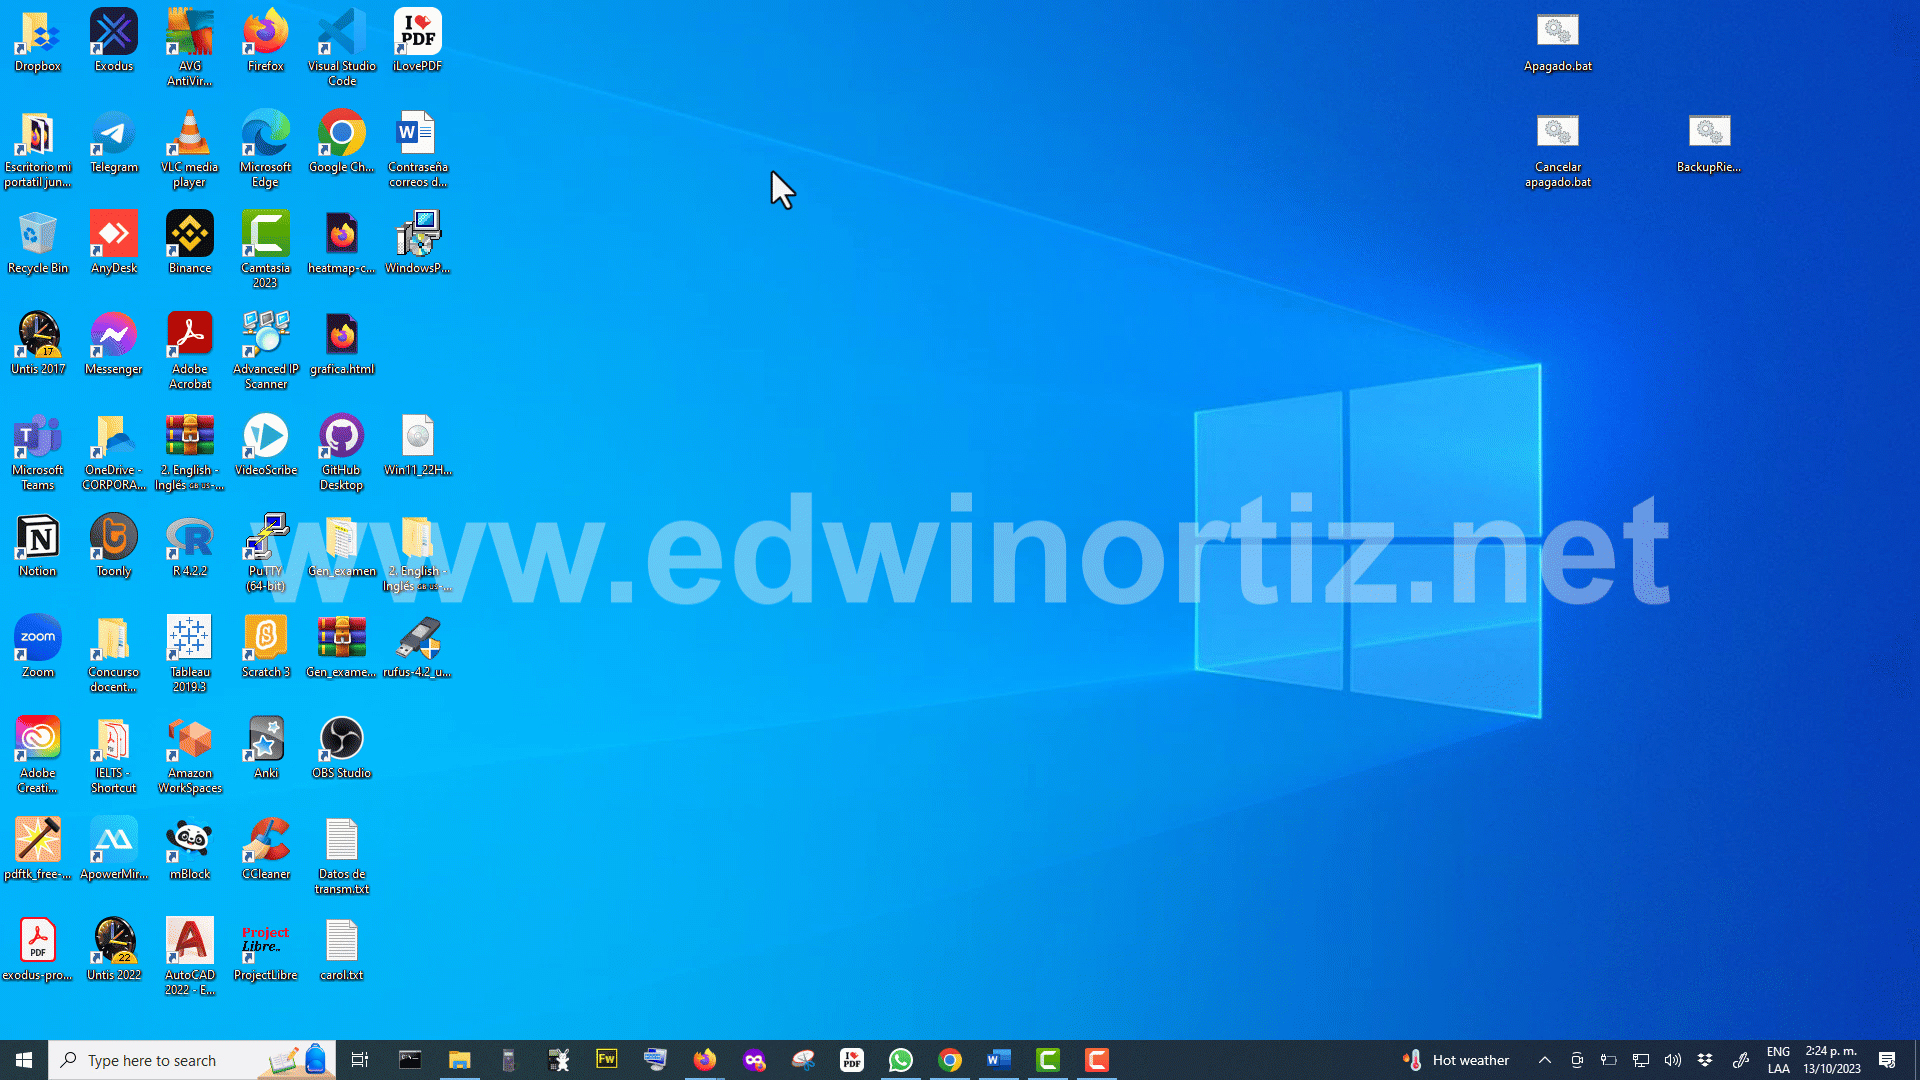This screenshot has height=1080, width=1920.
Task: Select the Telegram desktop shortcut
Action: click(x=114, y=143)
